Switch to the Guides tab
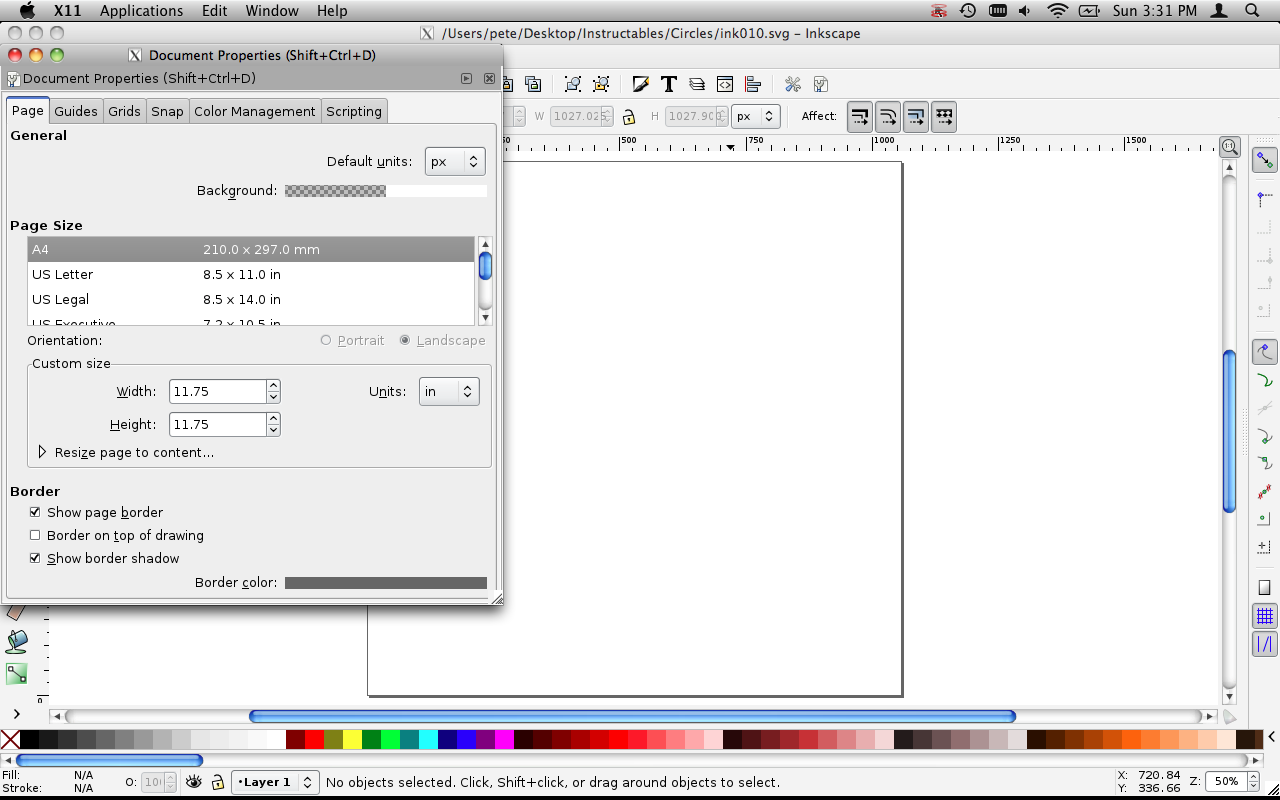Screen dimensions: 1280x800 (76, 111)
